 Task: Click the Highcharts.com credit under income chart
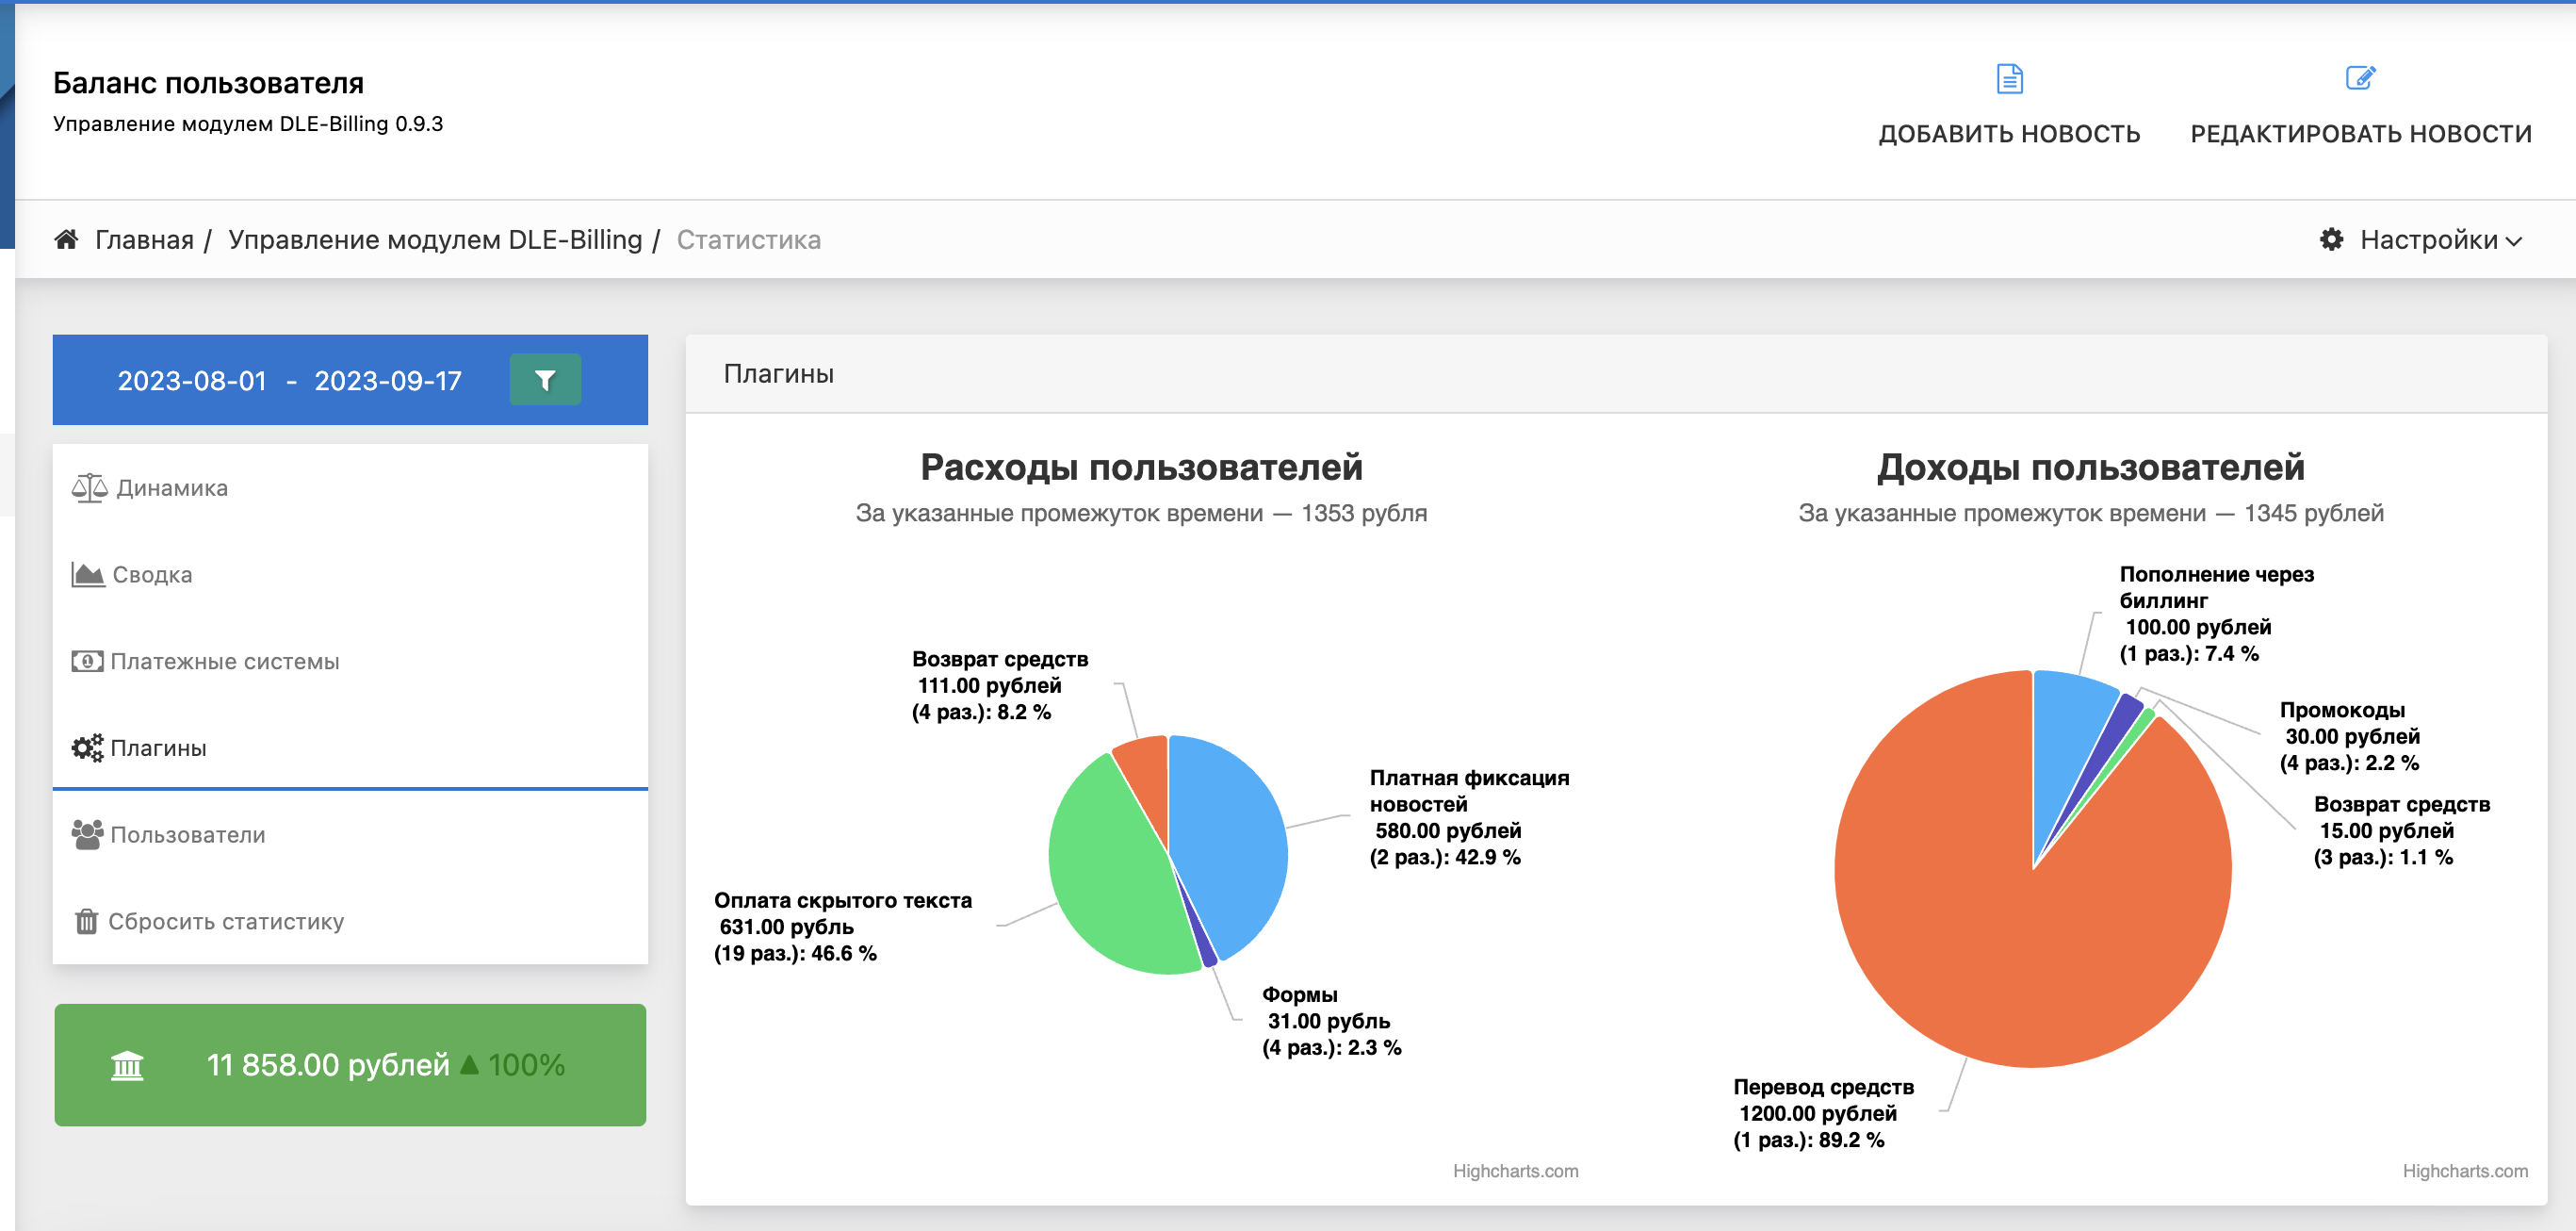point(2465,1171)
